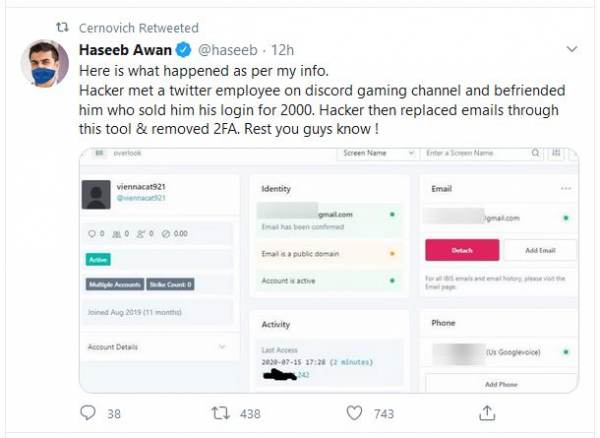Like the tweet with the heart icon
The width and height of the screenshot is (600, 438).
[353, 413]
